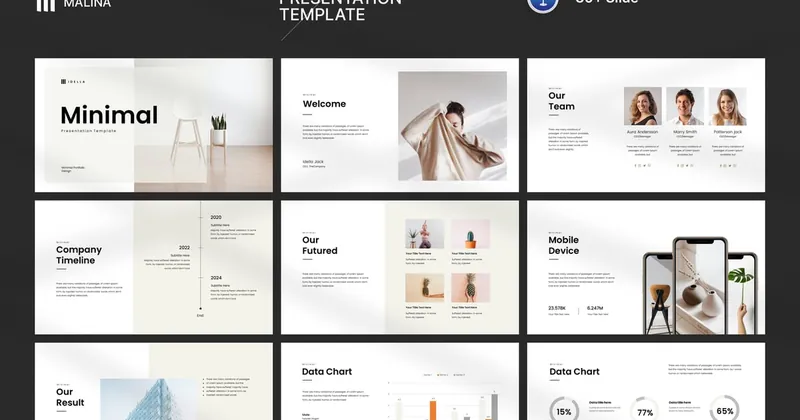
Task: Select the 65% donut chart
Action: [724, 408]
